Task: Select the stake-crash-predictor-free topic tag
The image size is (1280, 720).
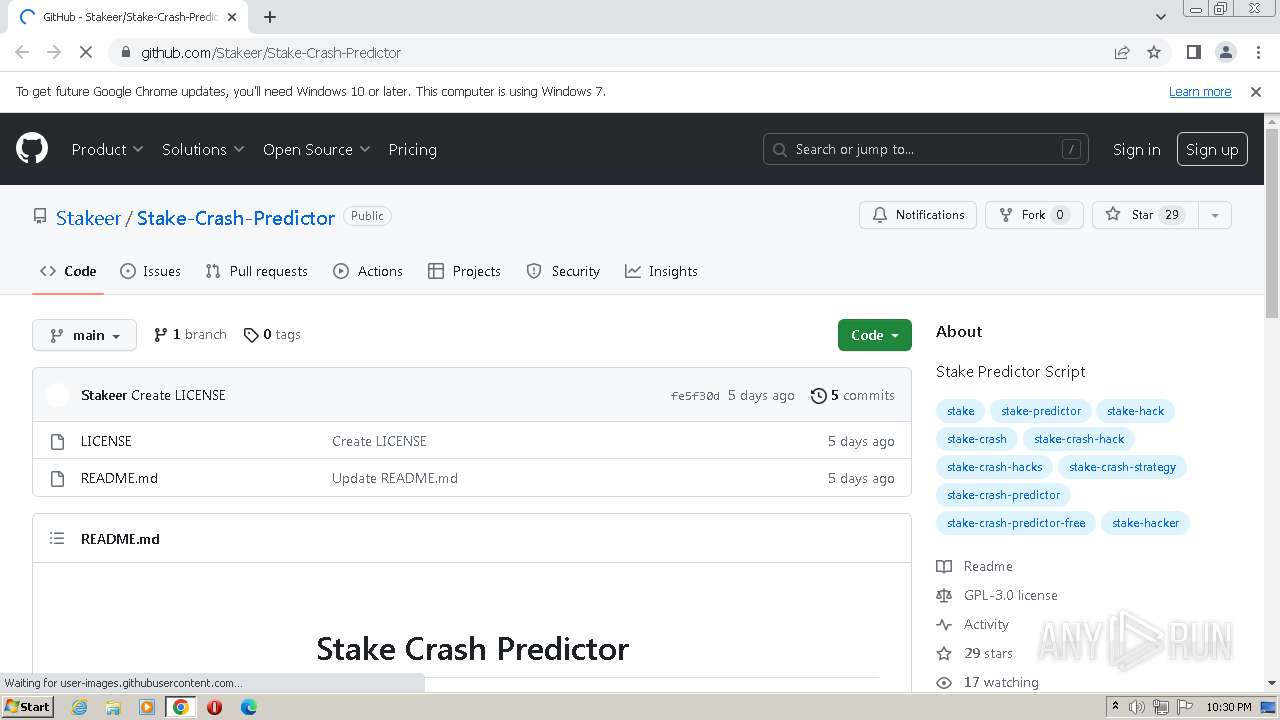Action: pos(1016,523)
